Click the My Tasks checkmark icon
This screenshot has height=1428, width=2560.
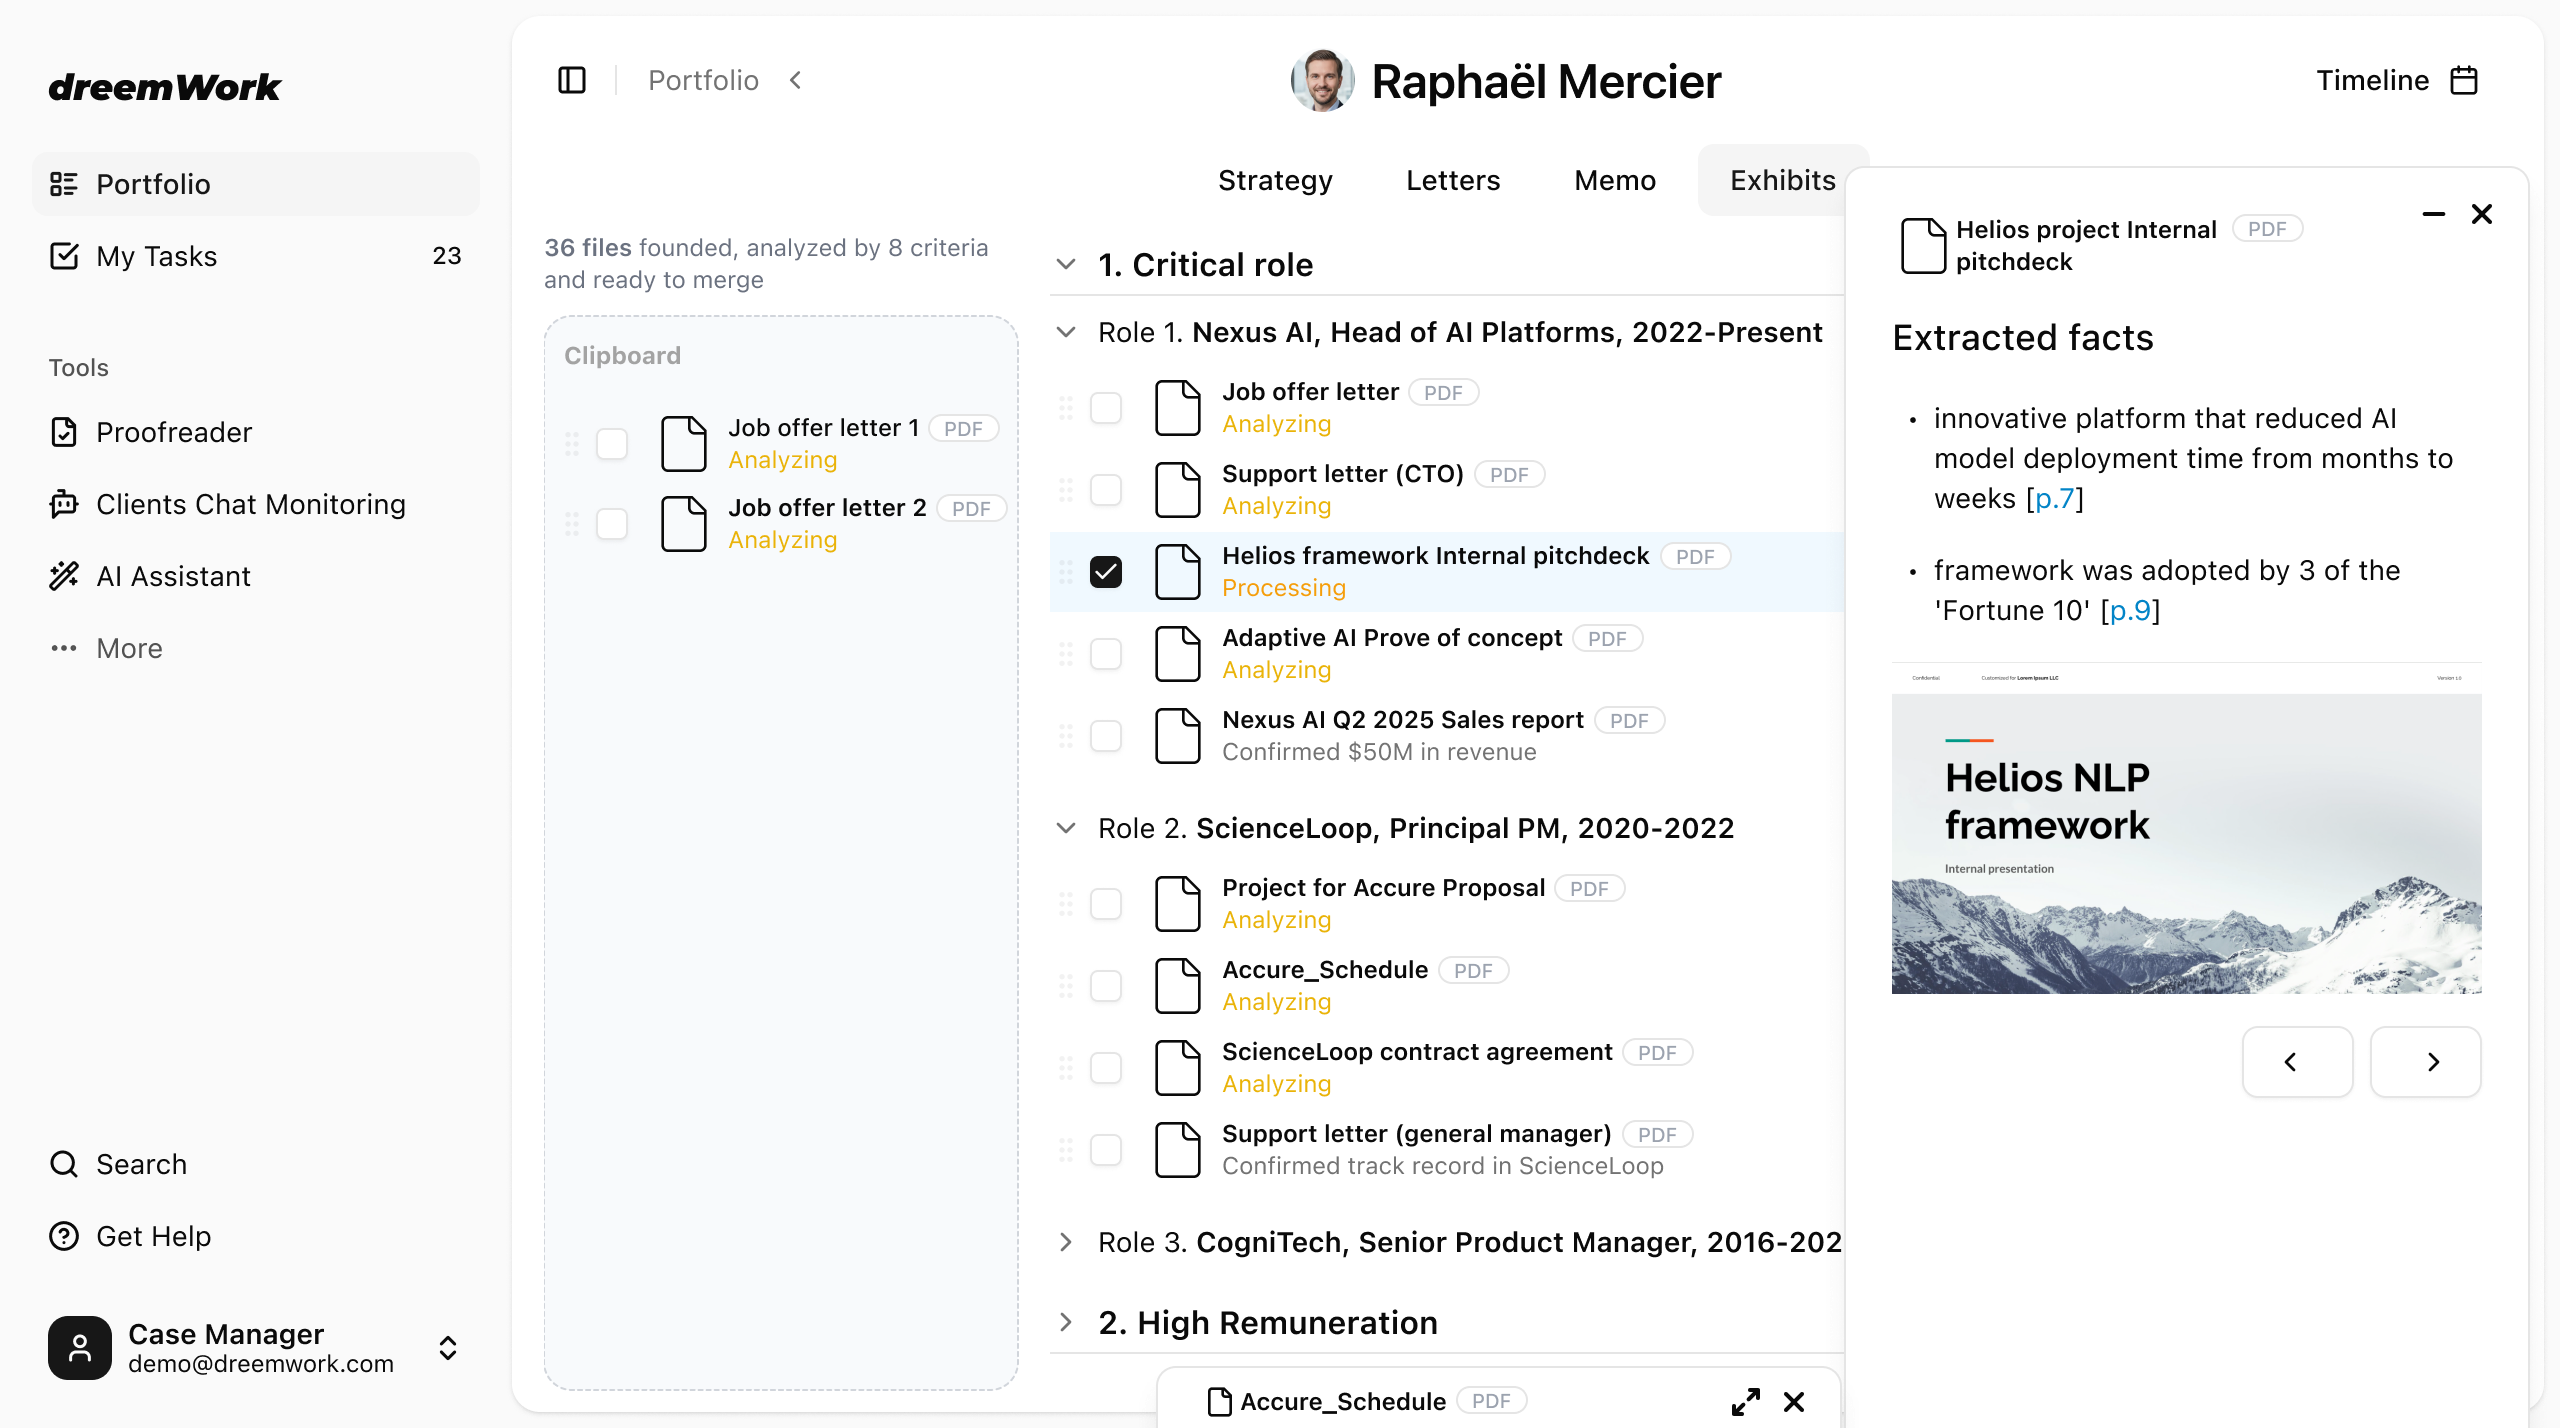pyautogui.click(x=64, y=256)
